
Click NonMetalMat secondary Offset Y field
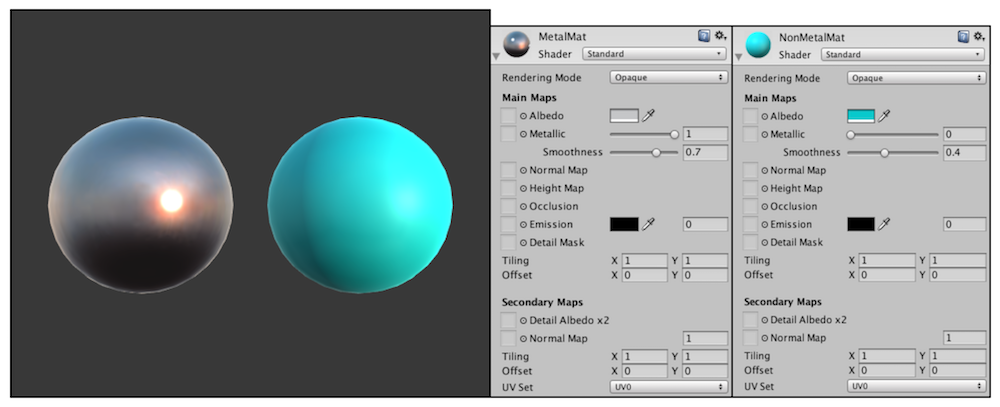(x=958, y=371)
